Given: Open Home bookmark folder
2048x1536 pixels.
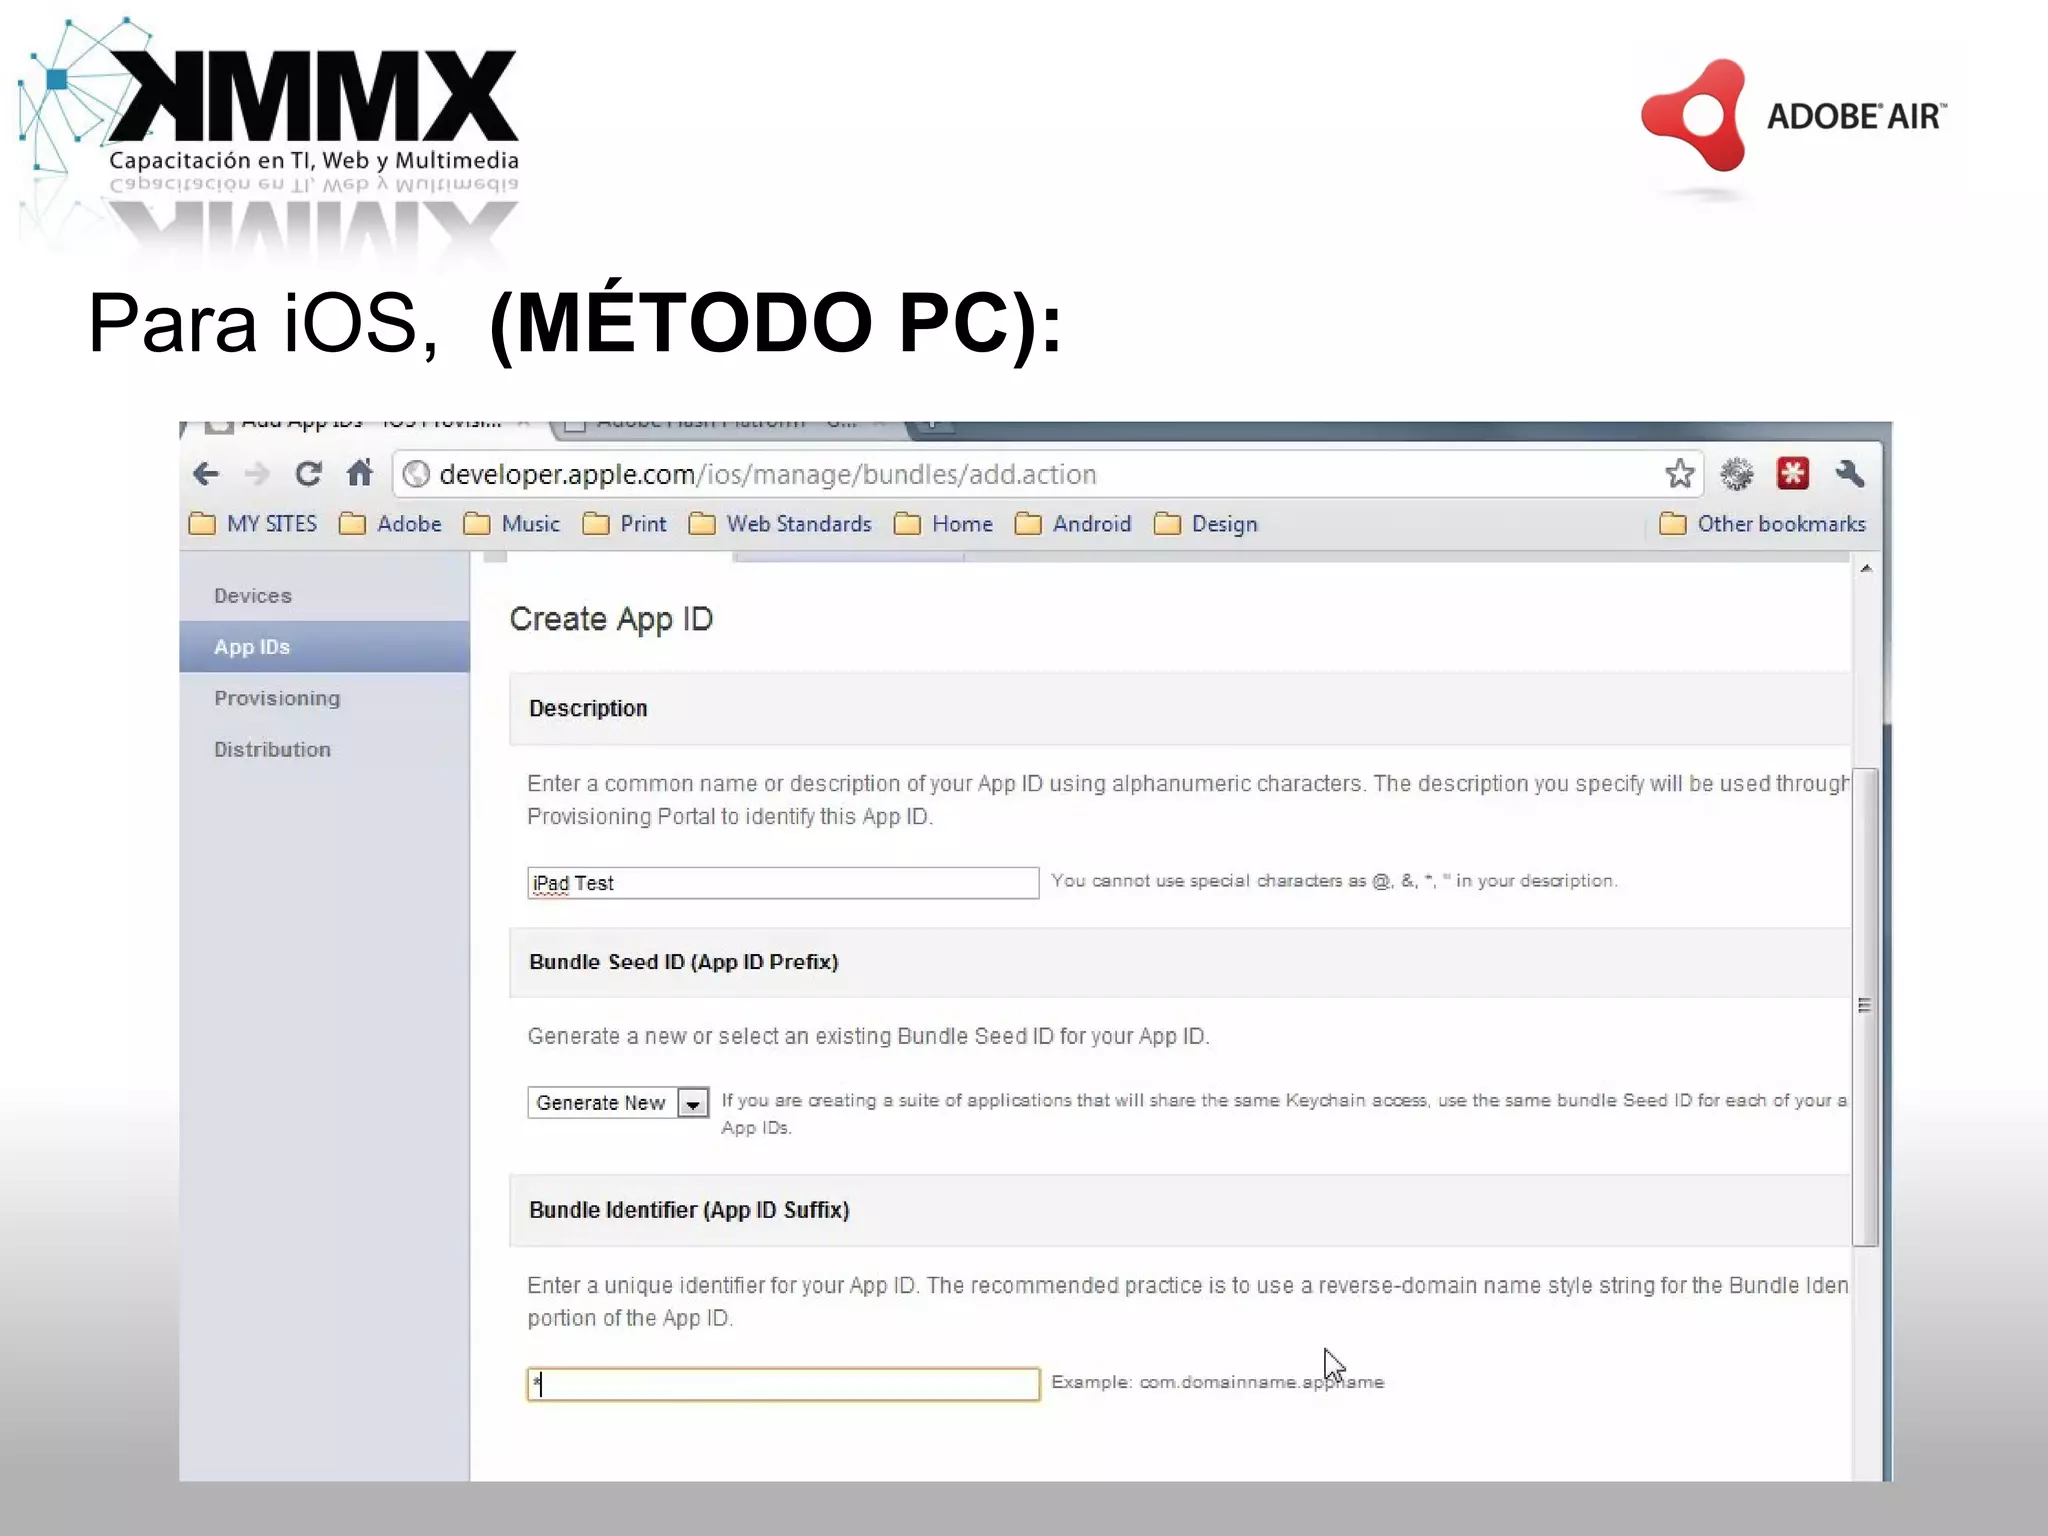Looking at the screenshot, I should tap(943, 524).
